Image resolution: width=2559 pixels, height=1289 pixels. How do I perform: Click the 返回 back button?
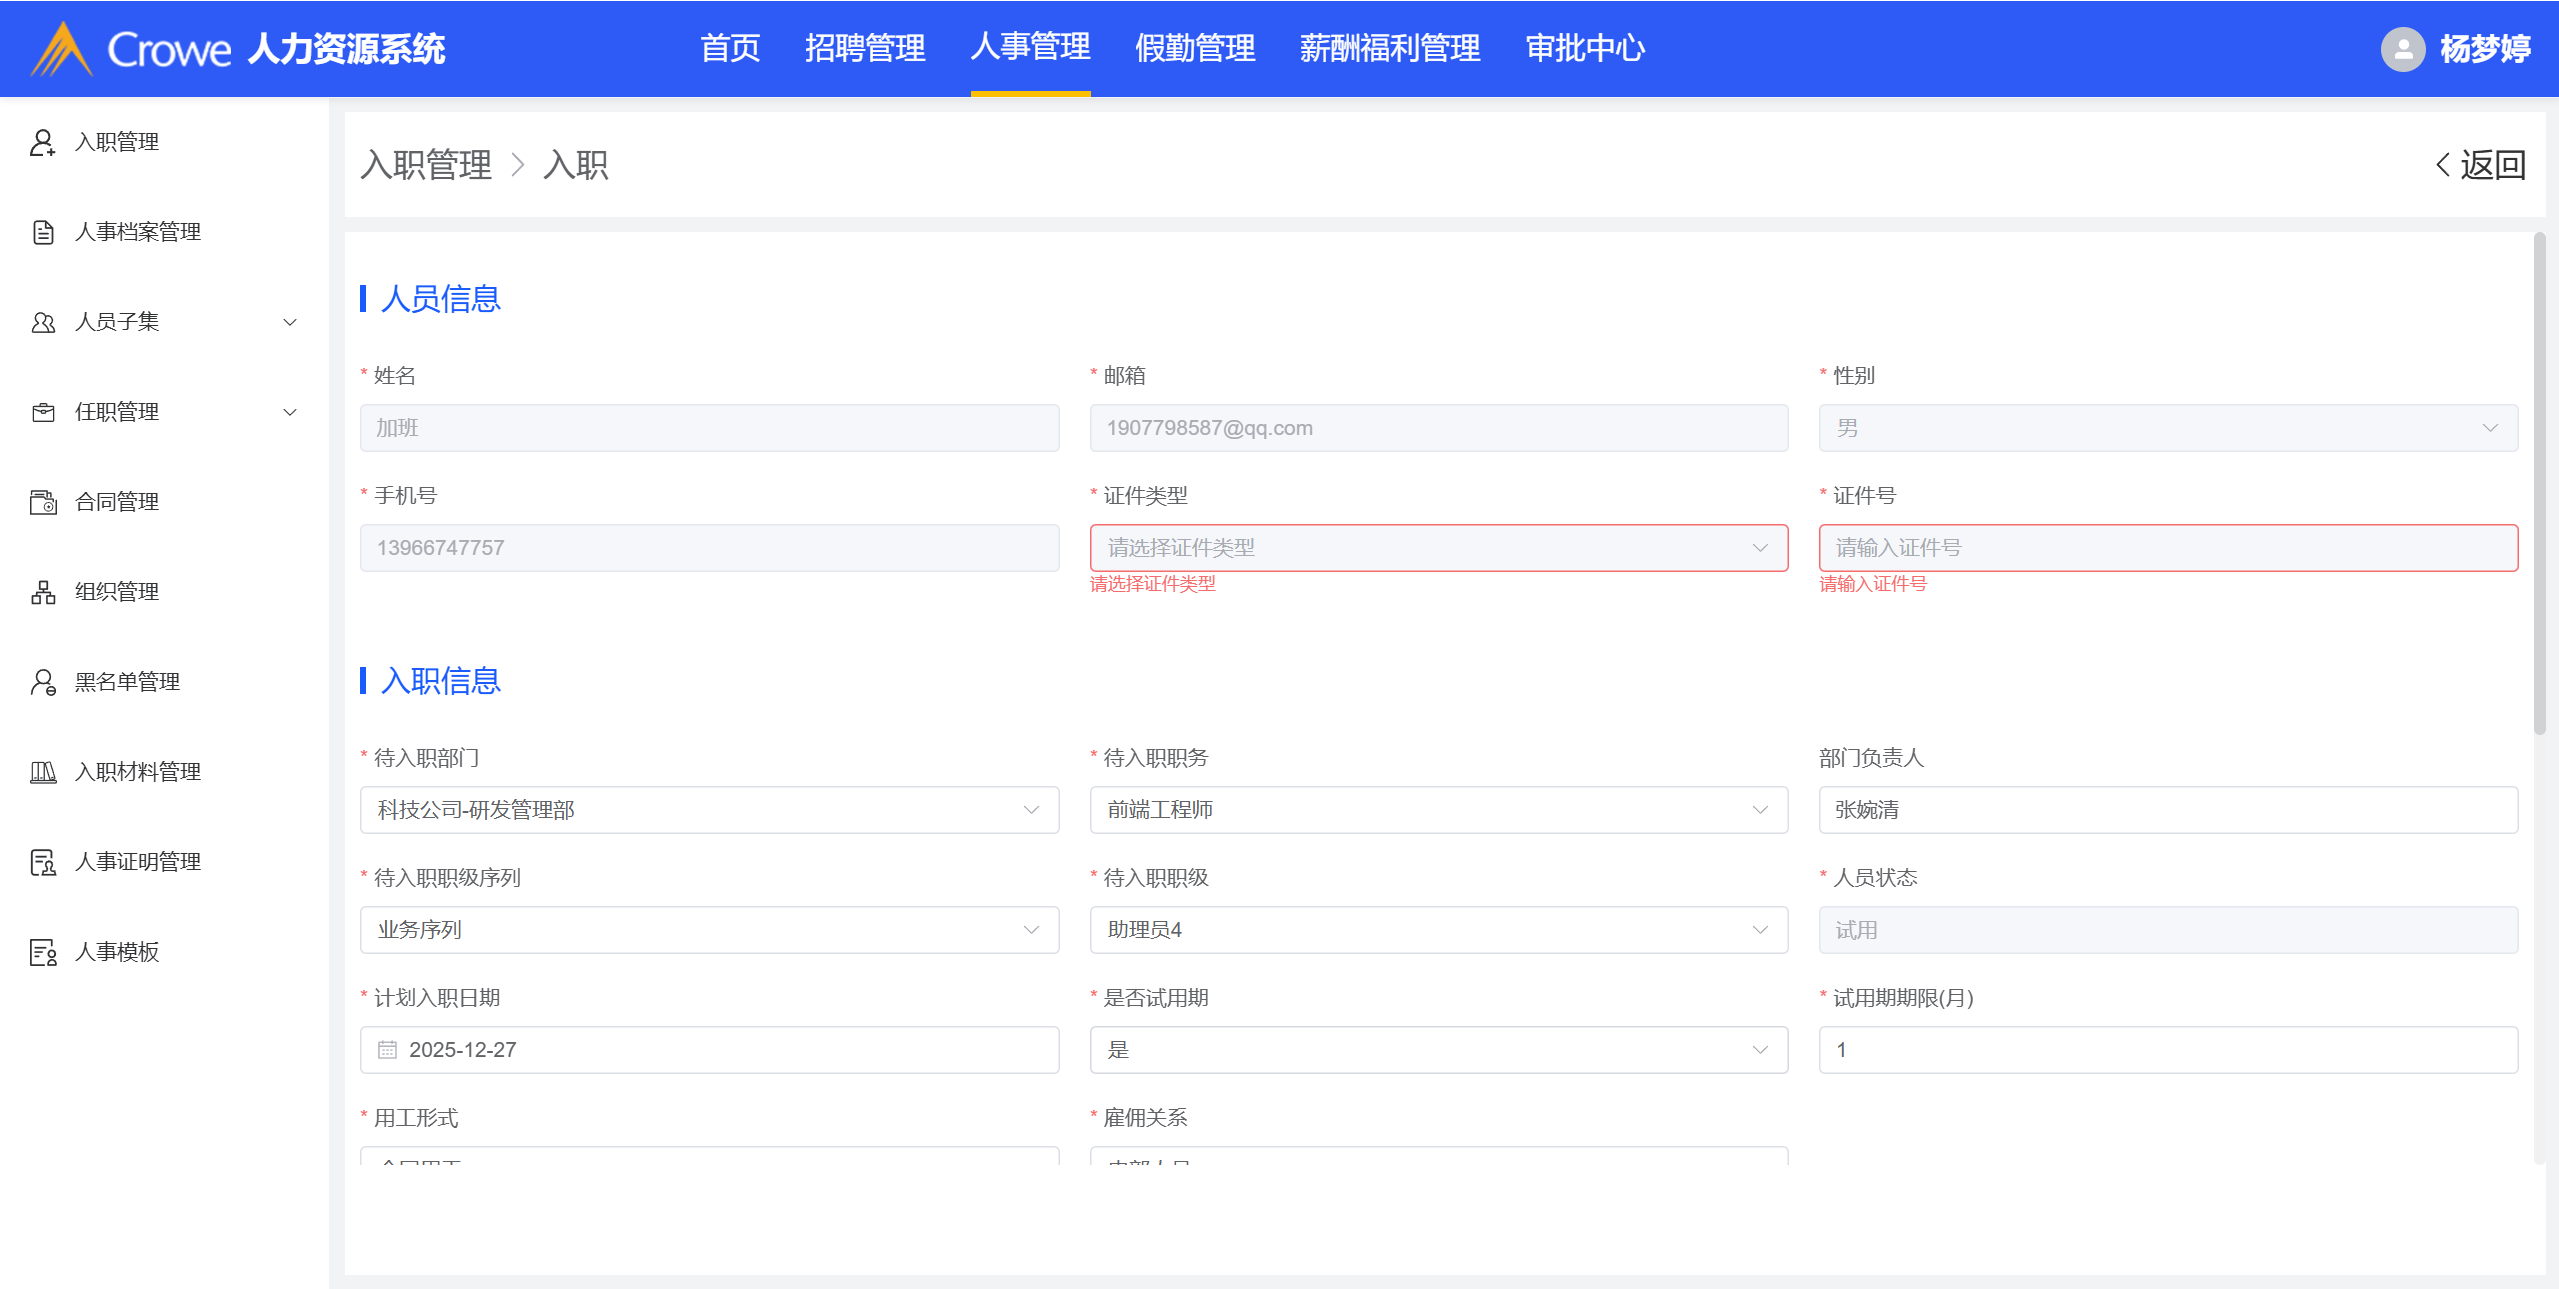click(2480, 165)
